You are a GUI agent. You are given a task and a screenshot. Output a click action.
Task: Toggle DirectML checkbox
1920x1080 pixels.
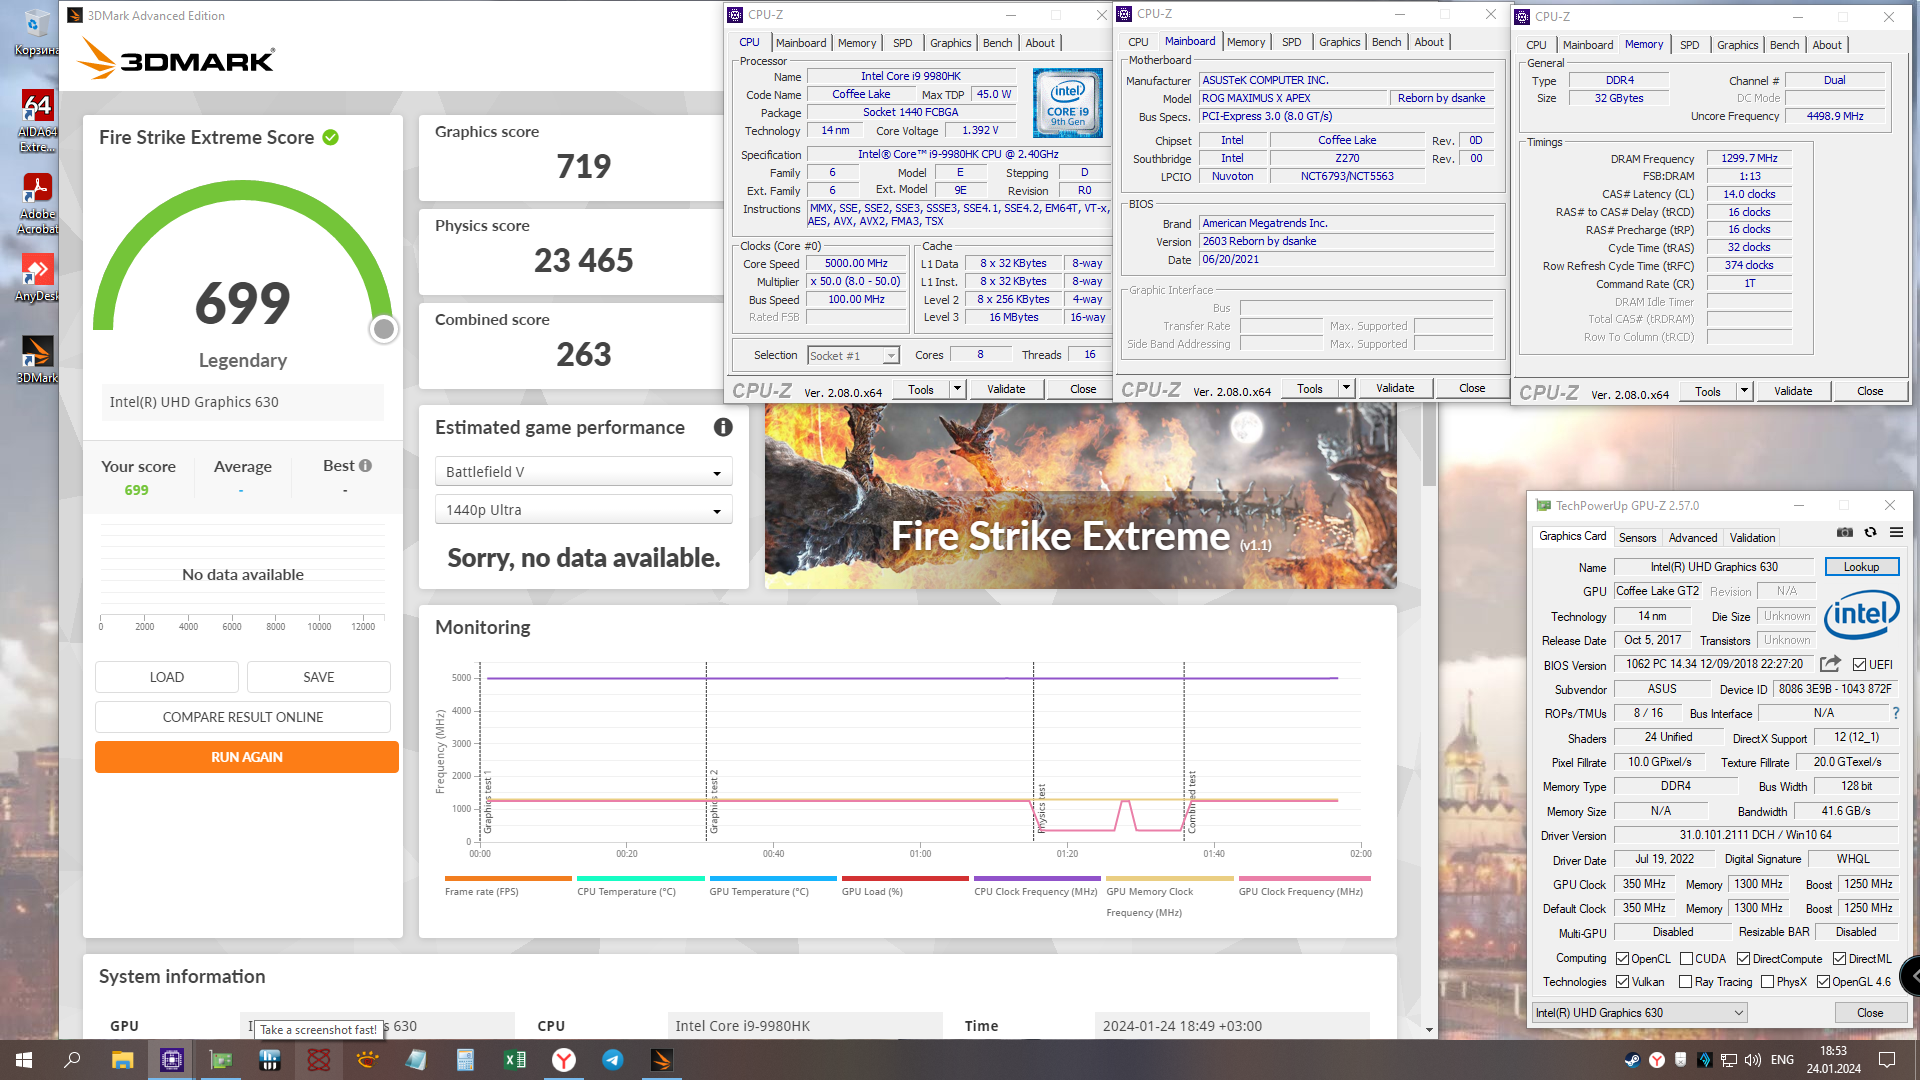1839,959
